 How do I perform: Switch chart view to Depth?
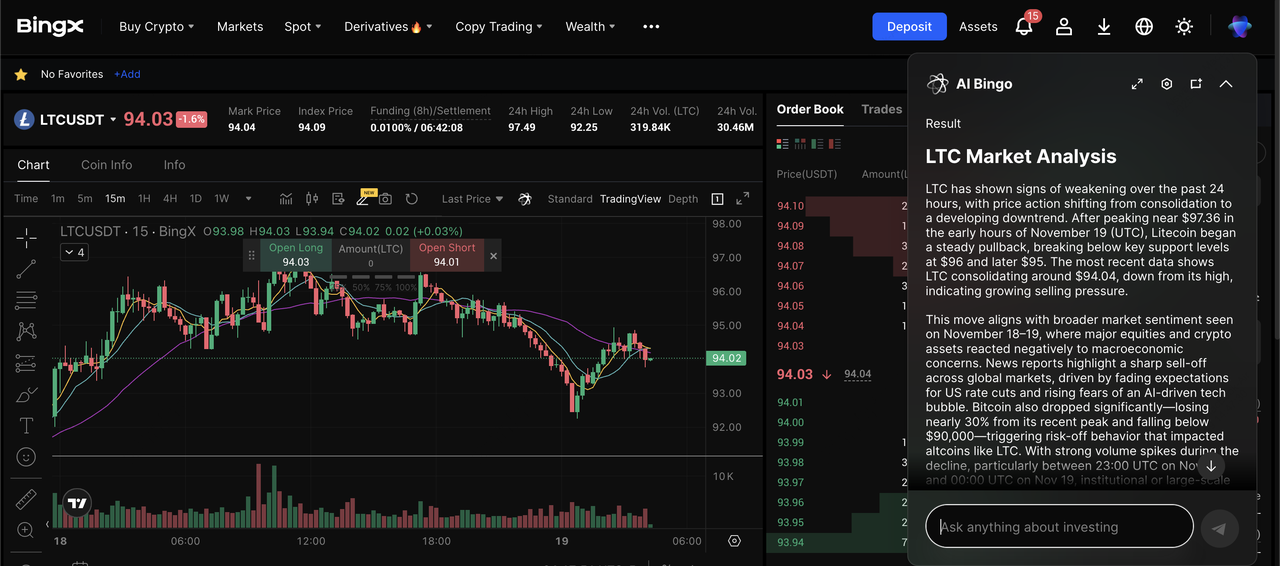pos(683,199)
